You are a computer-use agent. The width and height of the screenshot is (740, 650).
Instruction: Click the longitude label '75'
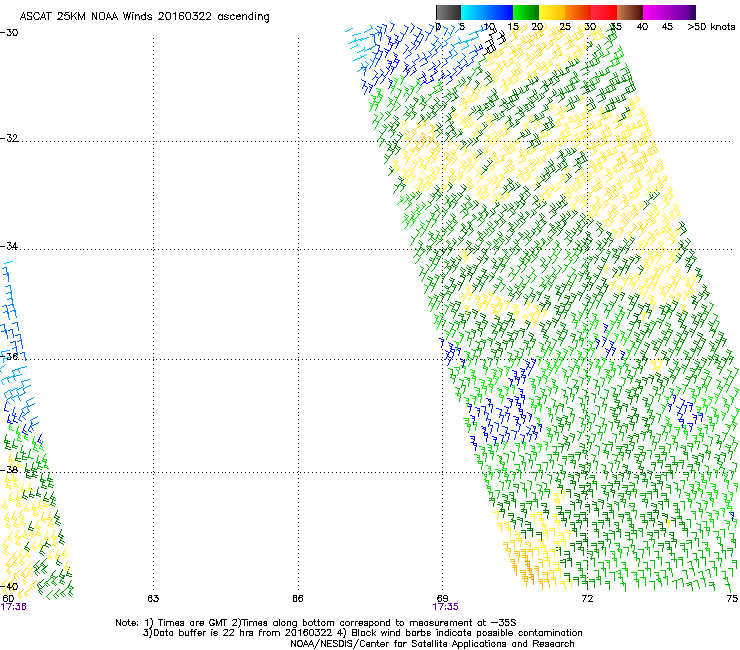tap(732, 599)
